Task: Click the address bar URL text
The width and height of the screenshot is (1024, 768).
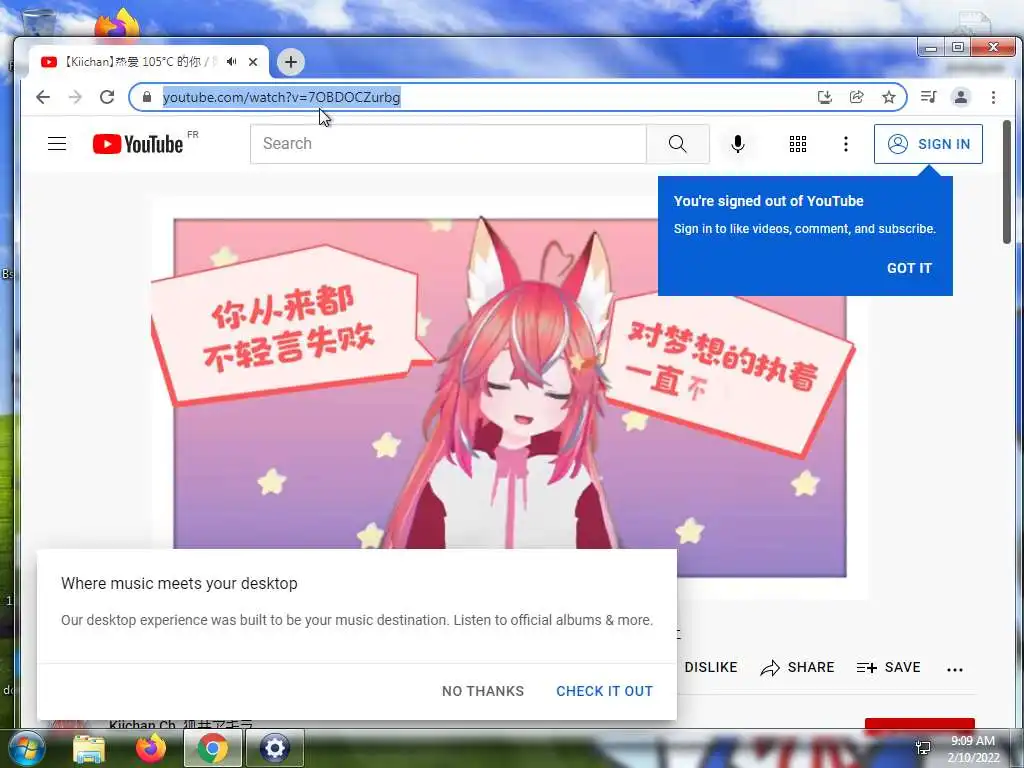Action: point(281,97)
